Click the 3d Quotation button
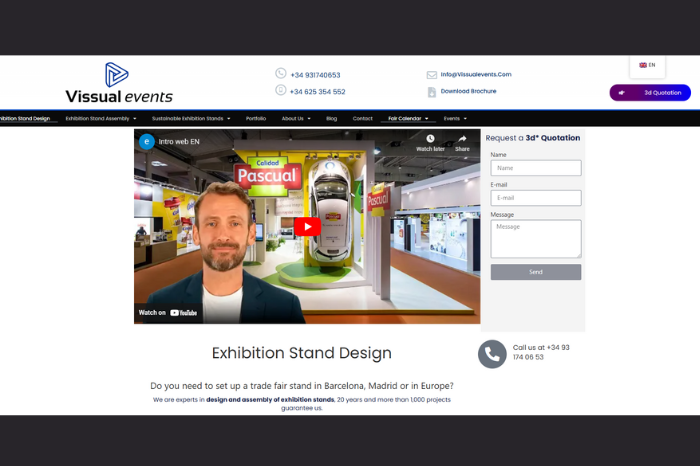This screenshot has width=700, height=466. pos(650,93)
